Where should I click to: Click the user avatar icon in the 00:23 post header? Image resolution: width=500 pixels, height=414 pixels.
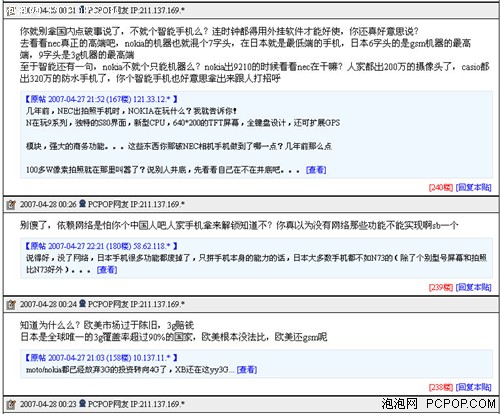(x=82, y=404)
